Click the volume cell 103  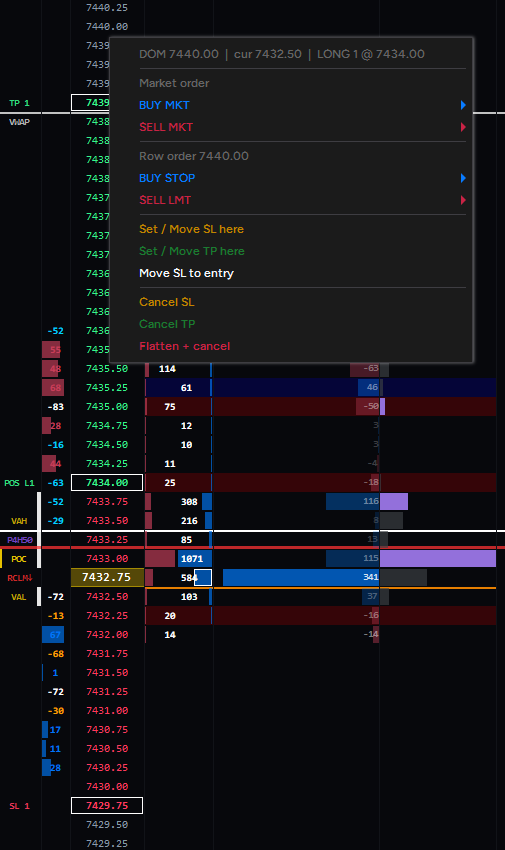pyautogui.click(x=189, y=597)
